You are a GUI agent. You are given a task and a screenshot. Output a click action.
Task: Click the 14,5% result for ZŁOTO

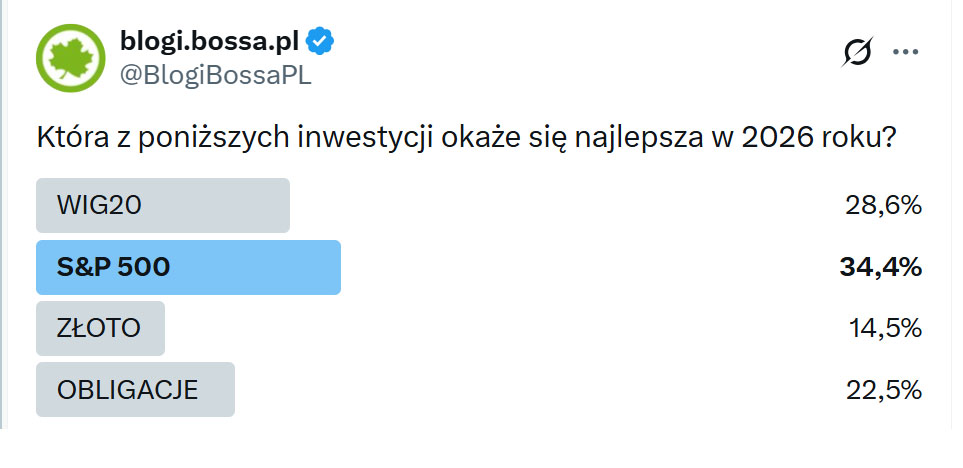882,328
